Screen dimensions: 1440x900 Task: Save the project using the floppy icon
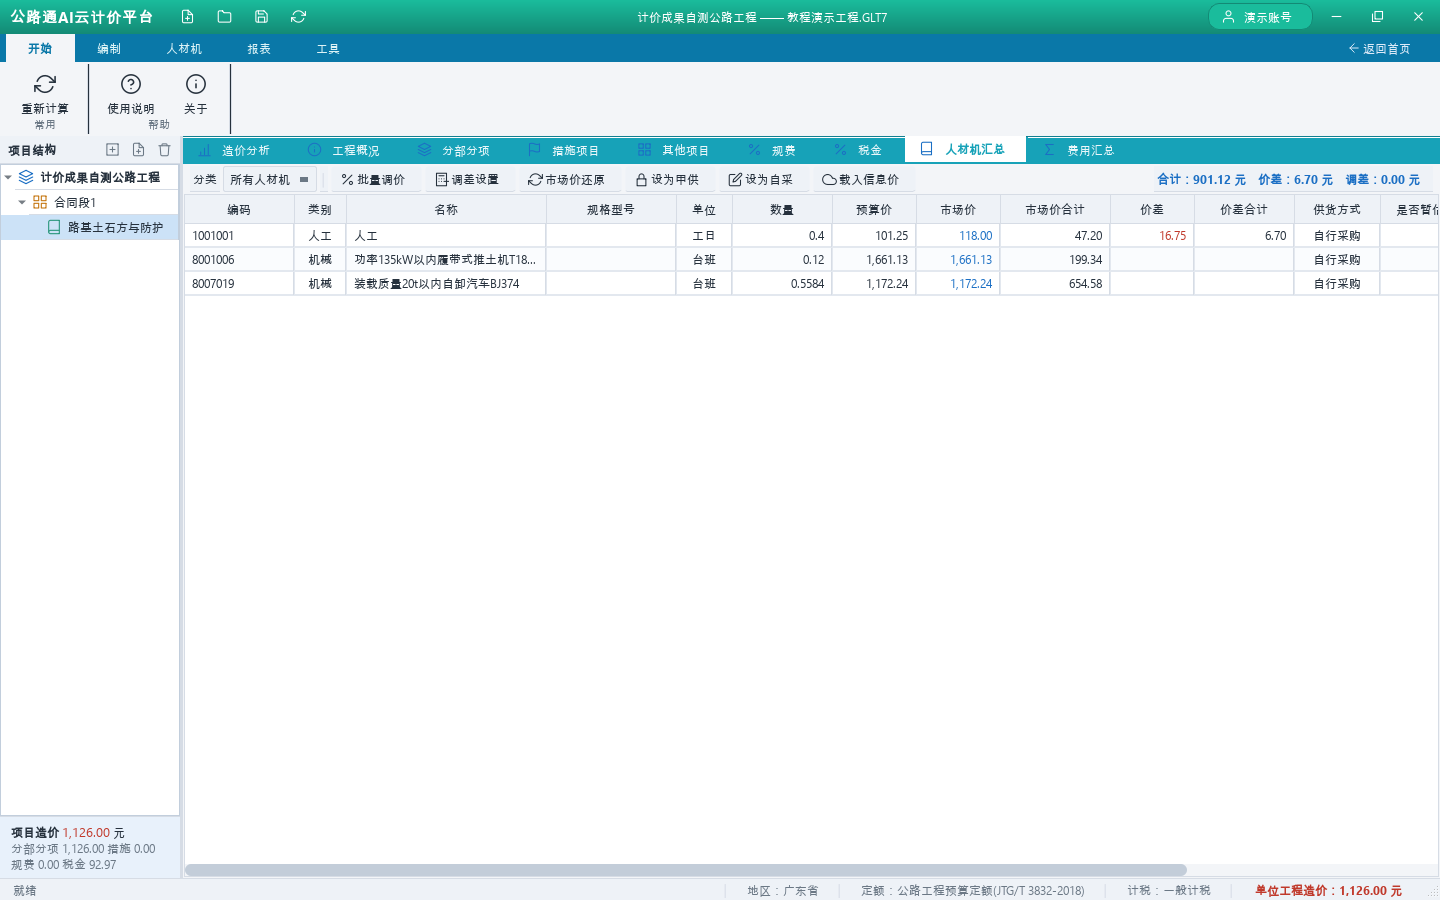(261, 17)
